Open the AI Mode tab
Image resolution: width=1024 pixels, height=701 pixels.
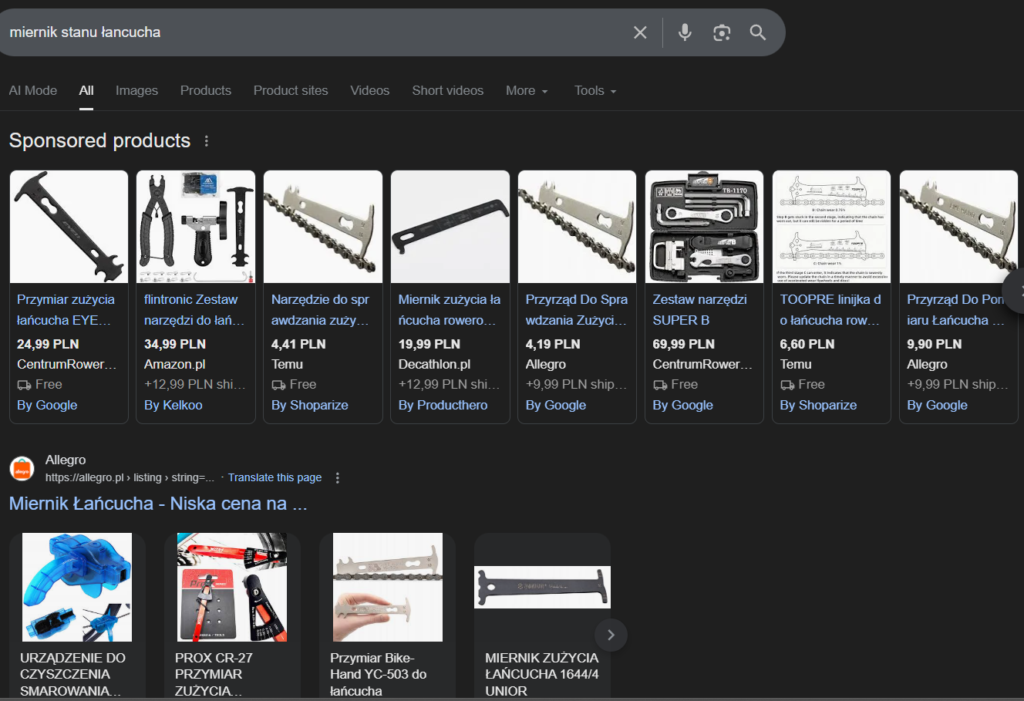pyautogui.click(x=33, y=90)
